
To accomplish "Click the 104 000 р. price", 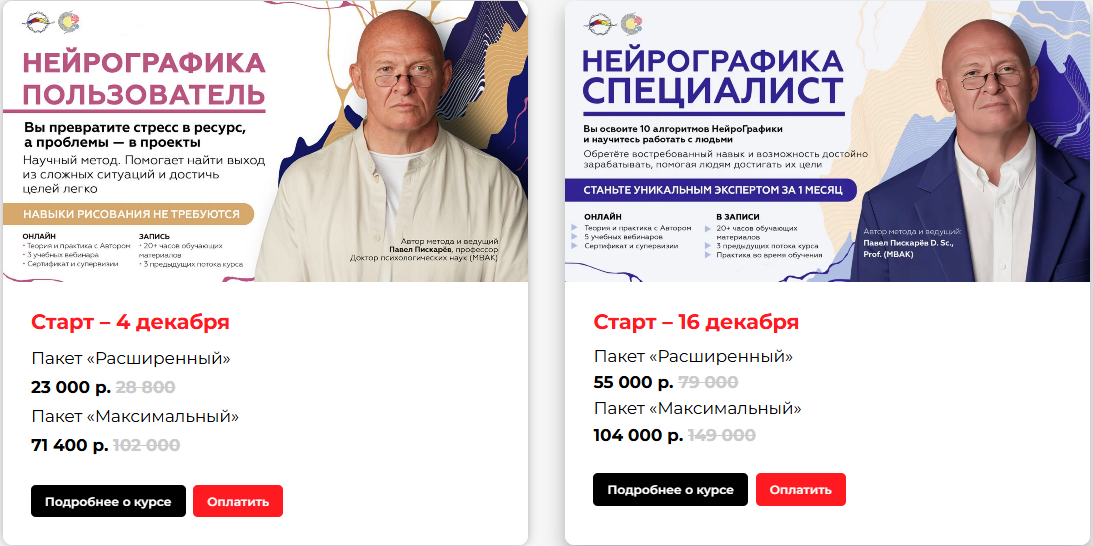I will point(638,435).
